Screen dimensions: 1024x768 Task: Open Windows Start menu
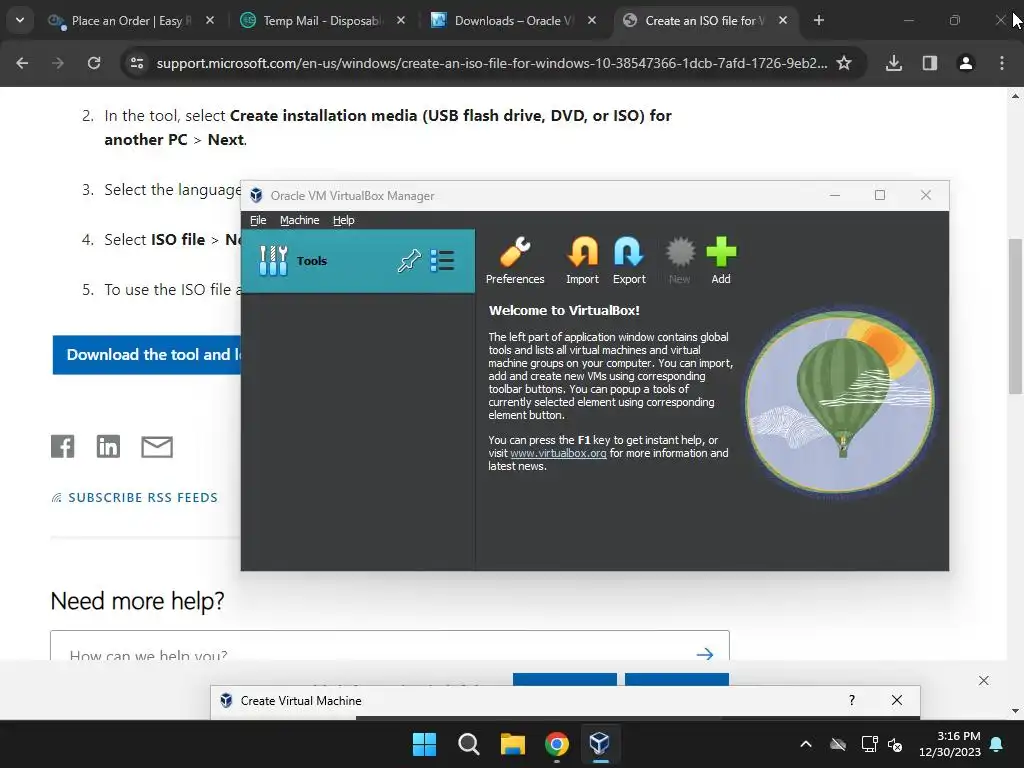coord(424,744)
